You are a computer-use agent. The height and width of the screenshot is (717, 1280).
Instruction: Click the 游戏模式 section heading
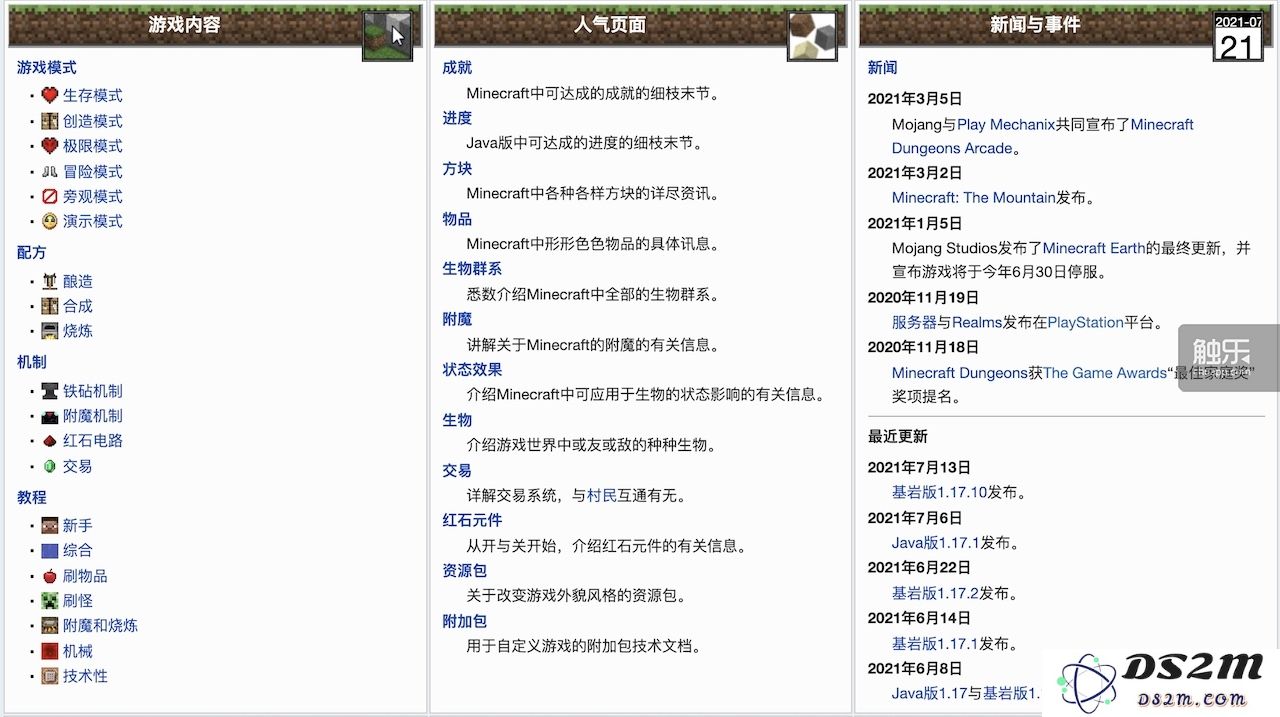(x=47, y=68)
